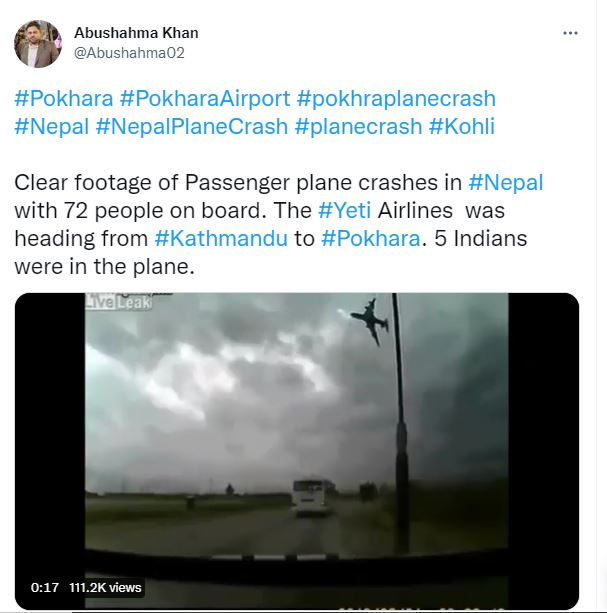Click Abushahma Khan's profile avatar
This screenshot has height=613, width=607.
click(x=38, y=43)
